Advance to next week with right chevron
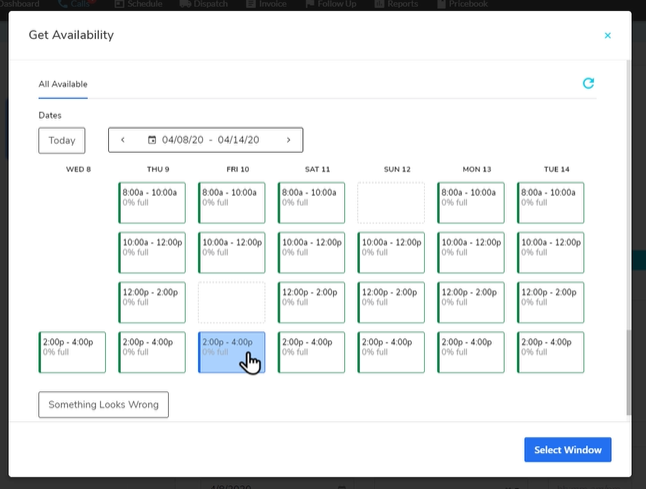Screen dimensions: 646x489 tap(288, 140)
